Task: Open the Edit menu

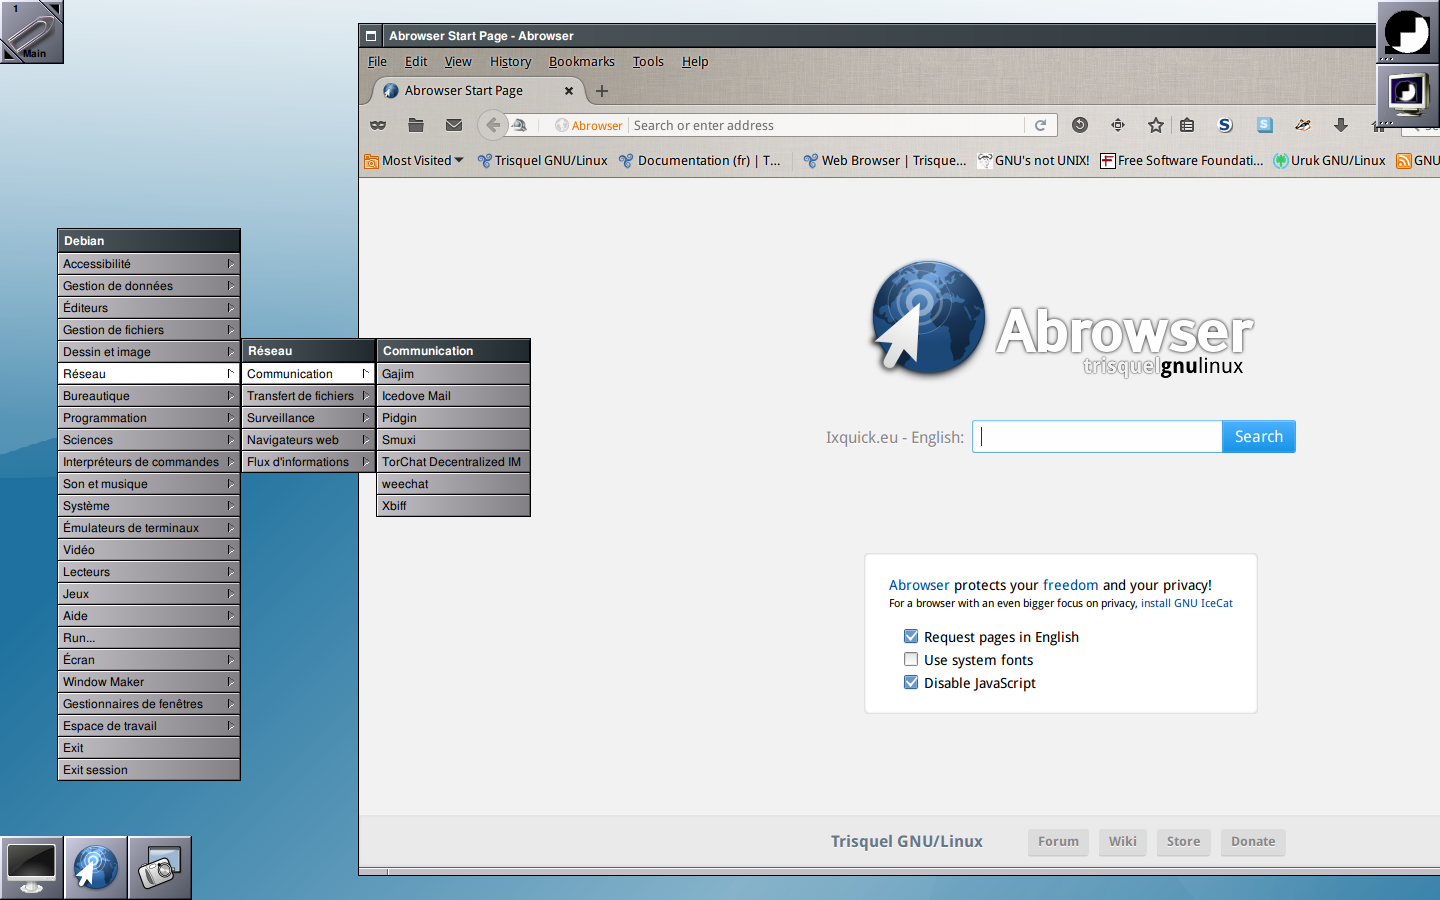Action: coord(416,62)
